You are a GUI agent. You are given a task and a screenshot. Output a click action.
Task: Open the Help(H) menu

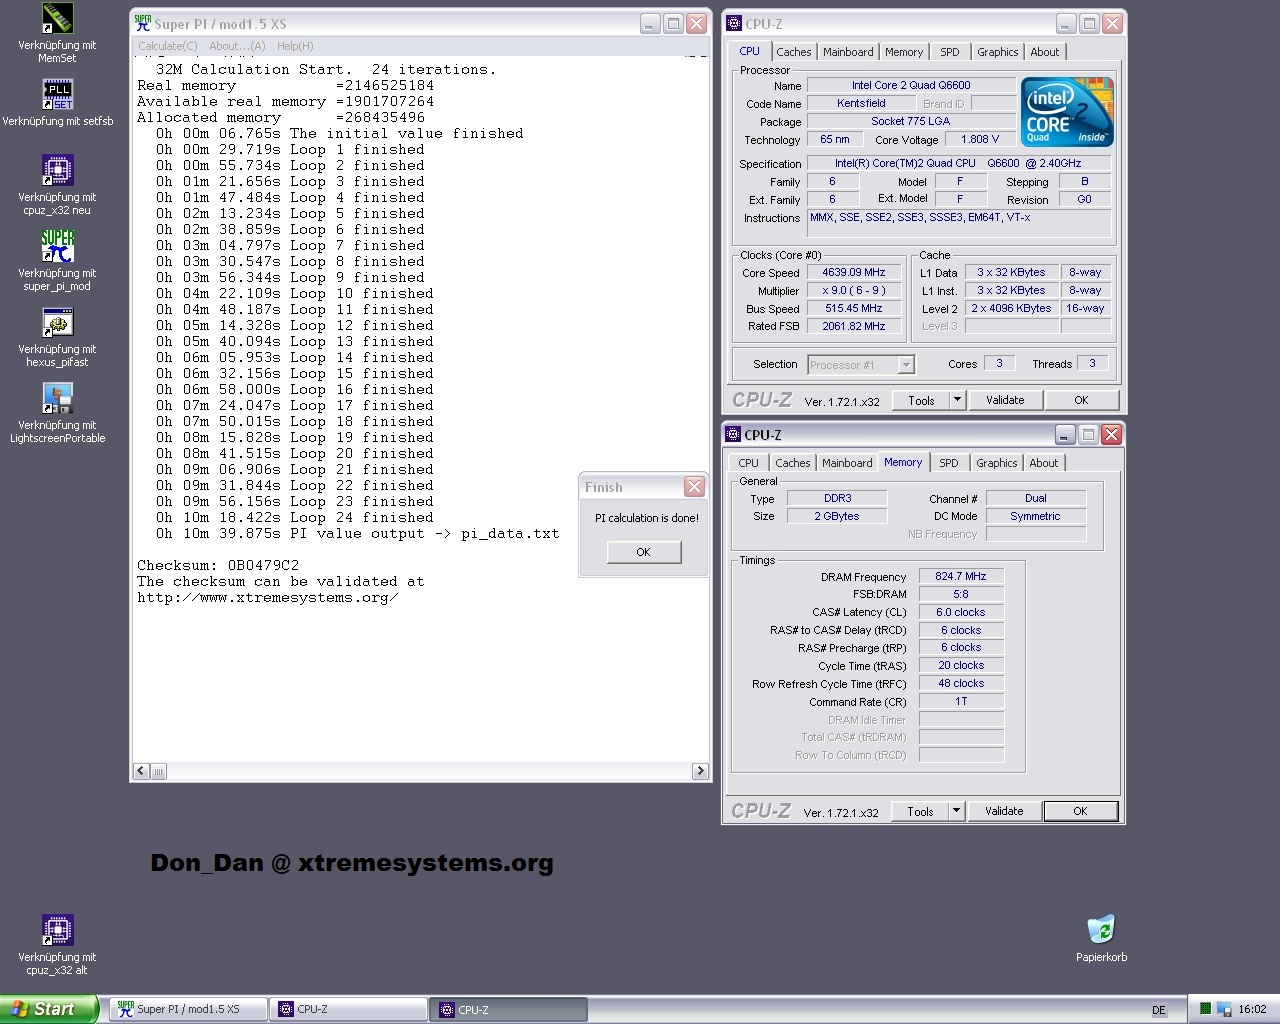(295, 46)
